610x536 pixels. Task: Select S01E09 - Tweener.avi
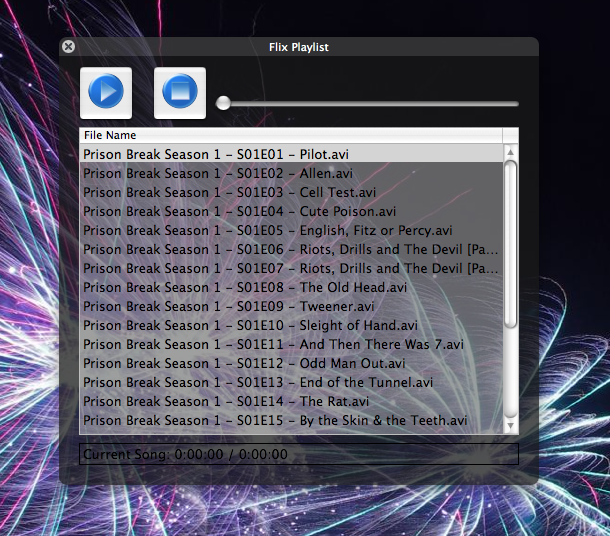[x=291, y=307]
